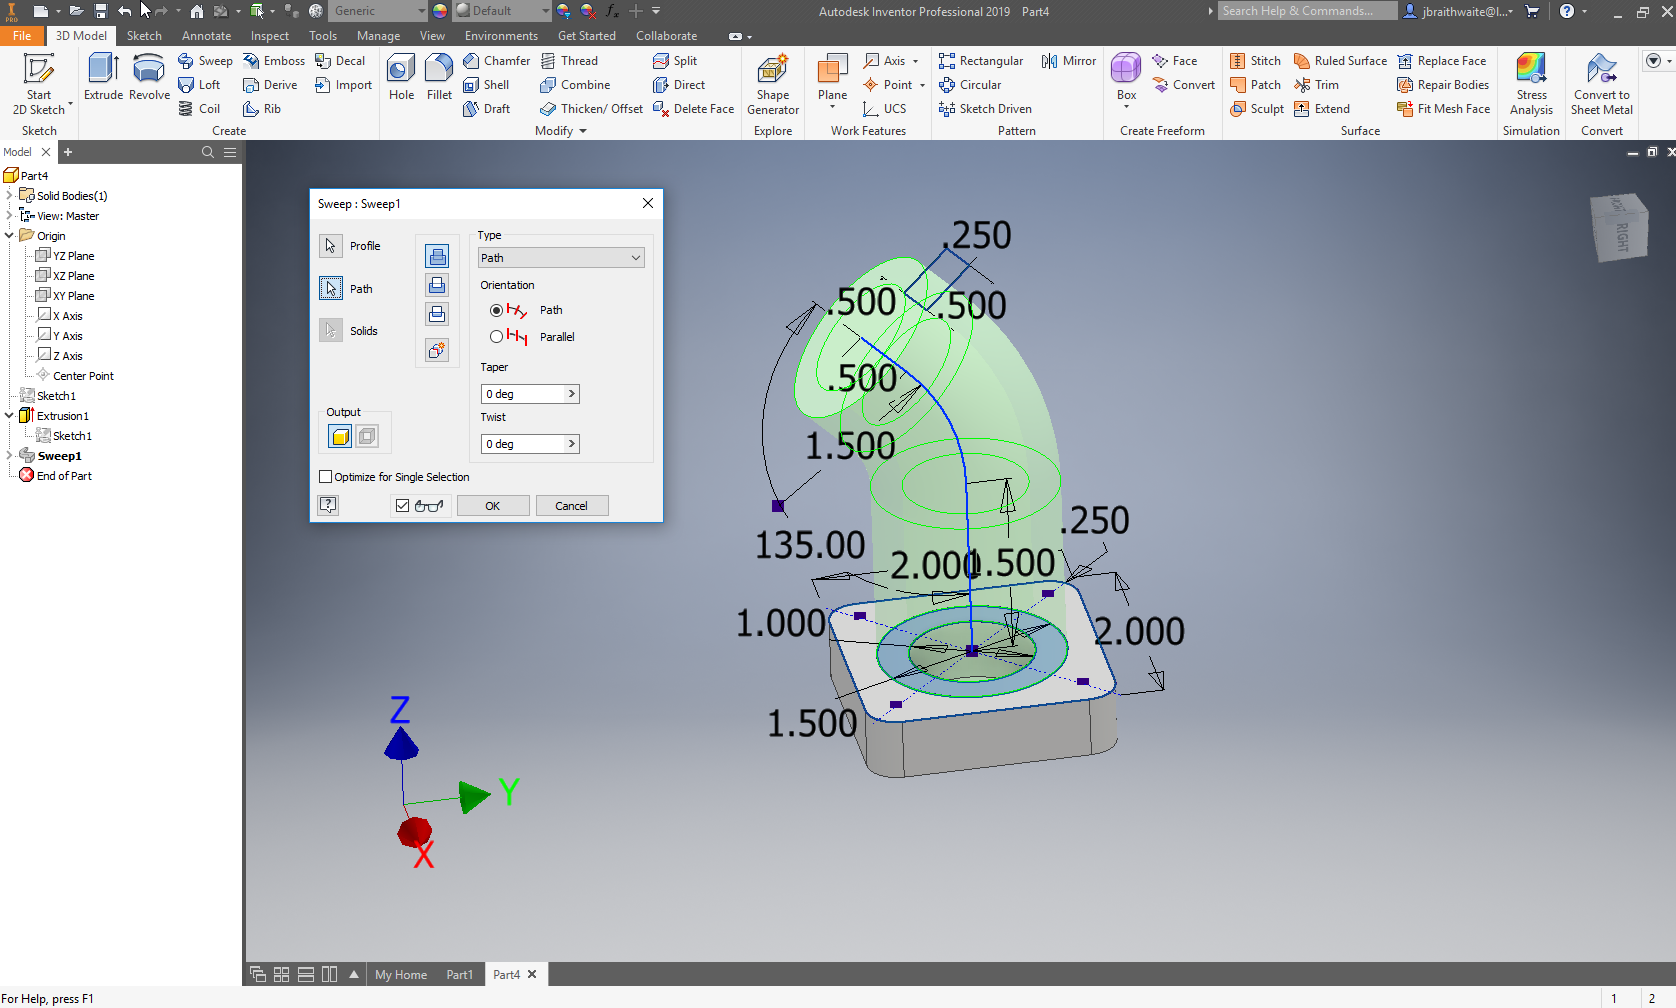
Task: Select the Thread tool
Action: click(x=569, y=61)
